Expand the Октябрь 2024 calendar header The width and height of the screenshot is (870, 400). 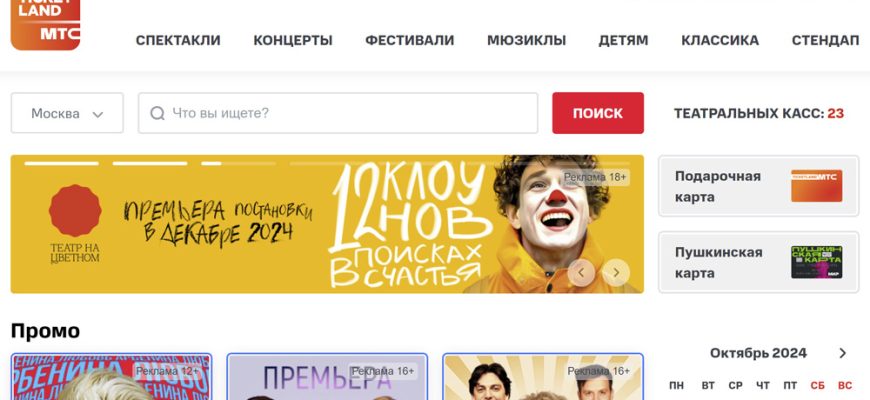tap(758, 353)
